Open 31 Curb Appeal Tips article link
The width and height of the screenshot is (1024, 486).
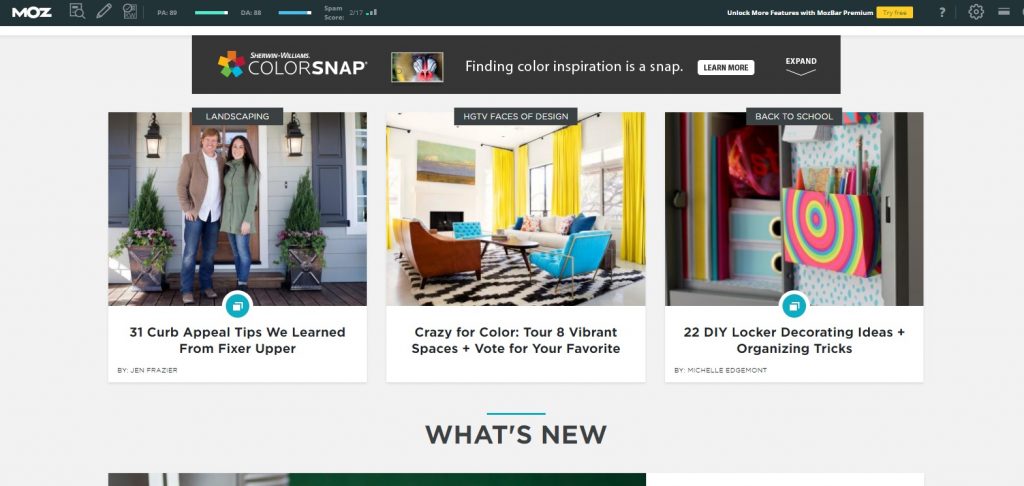(x=238, y=340)
